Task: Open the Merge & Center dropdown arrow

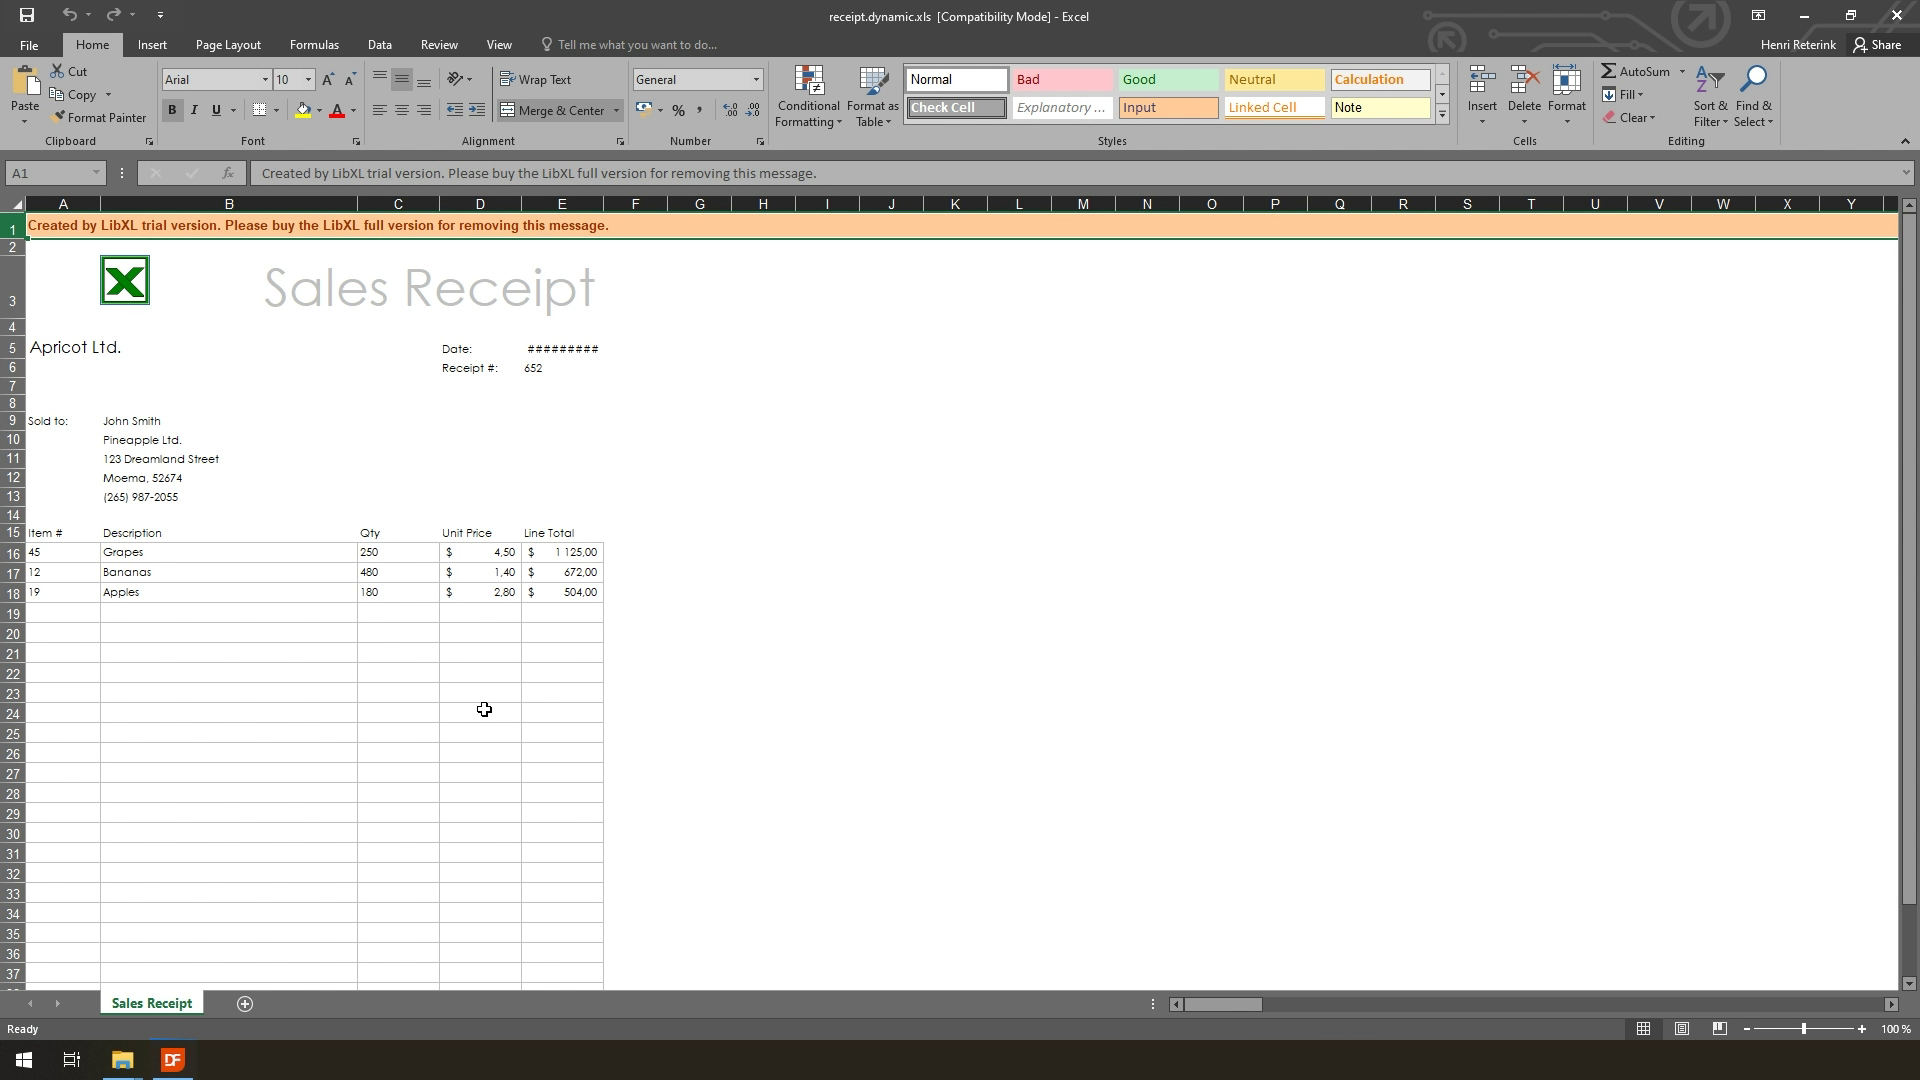Action: coord(617,111)
